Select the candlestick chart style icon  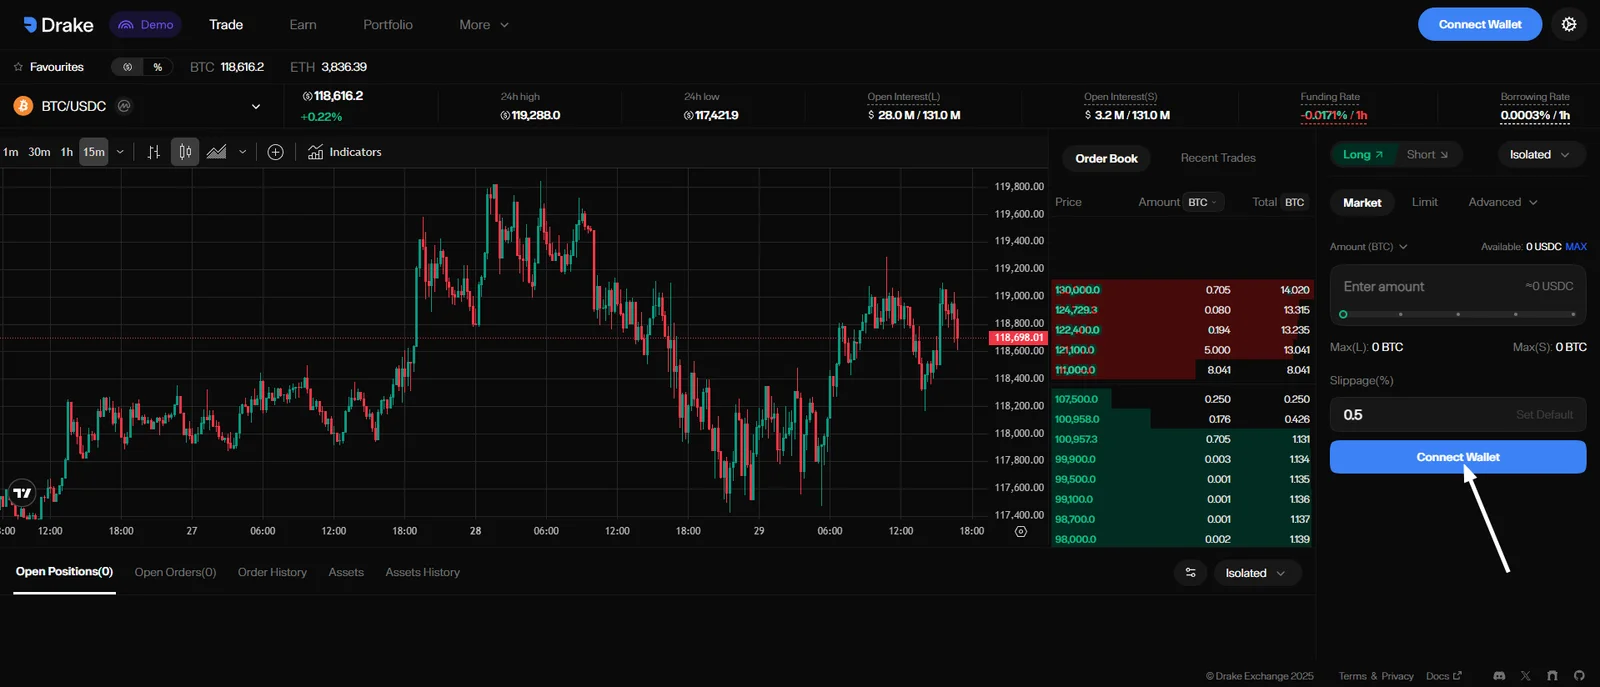[x=185, y=152]
